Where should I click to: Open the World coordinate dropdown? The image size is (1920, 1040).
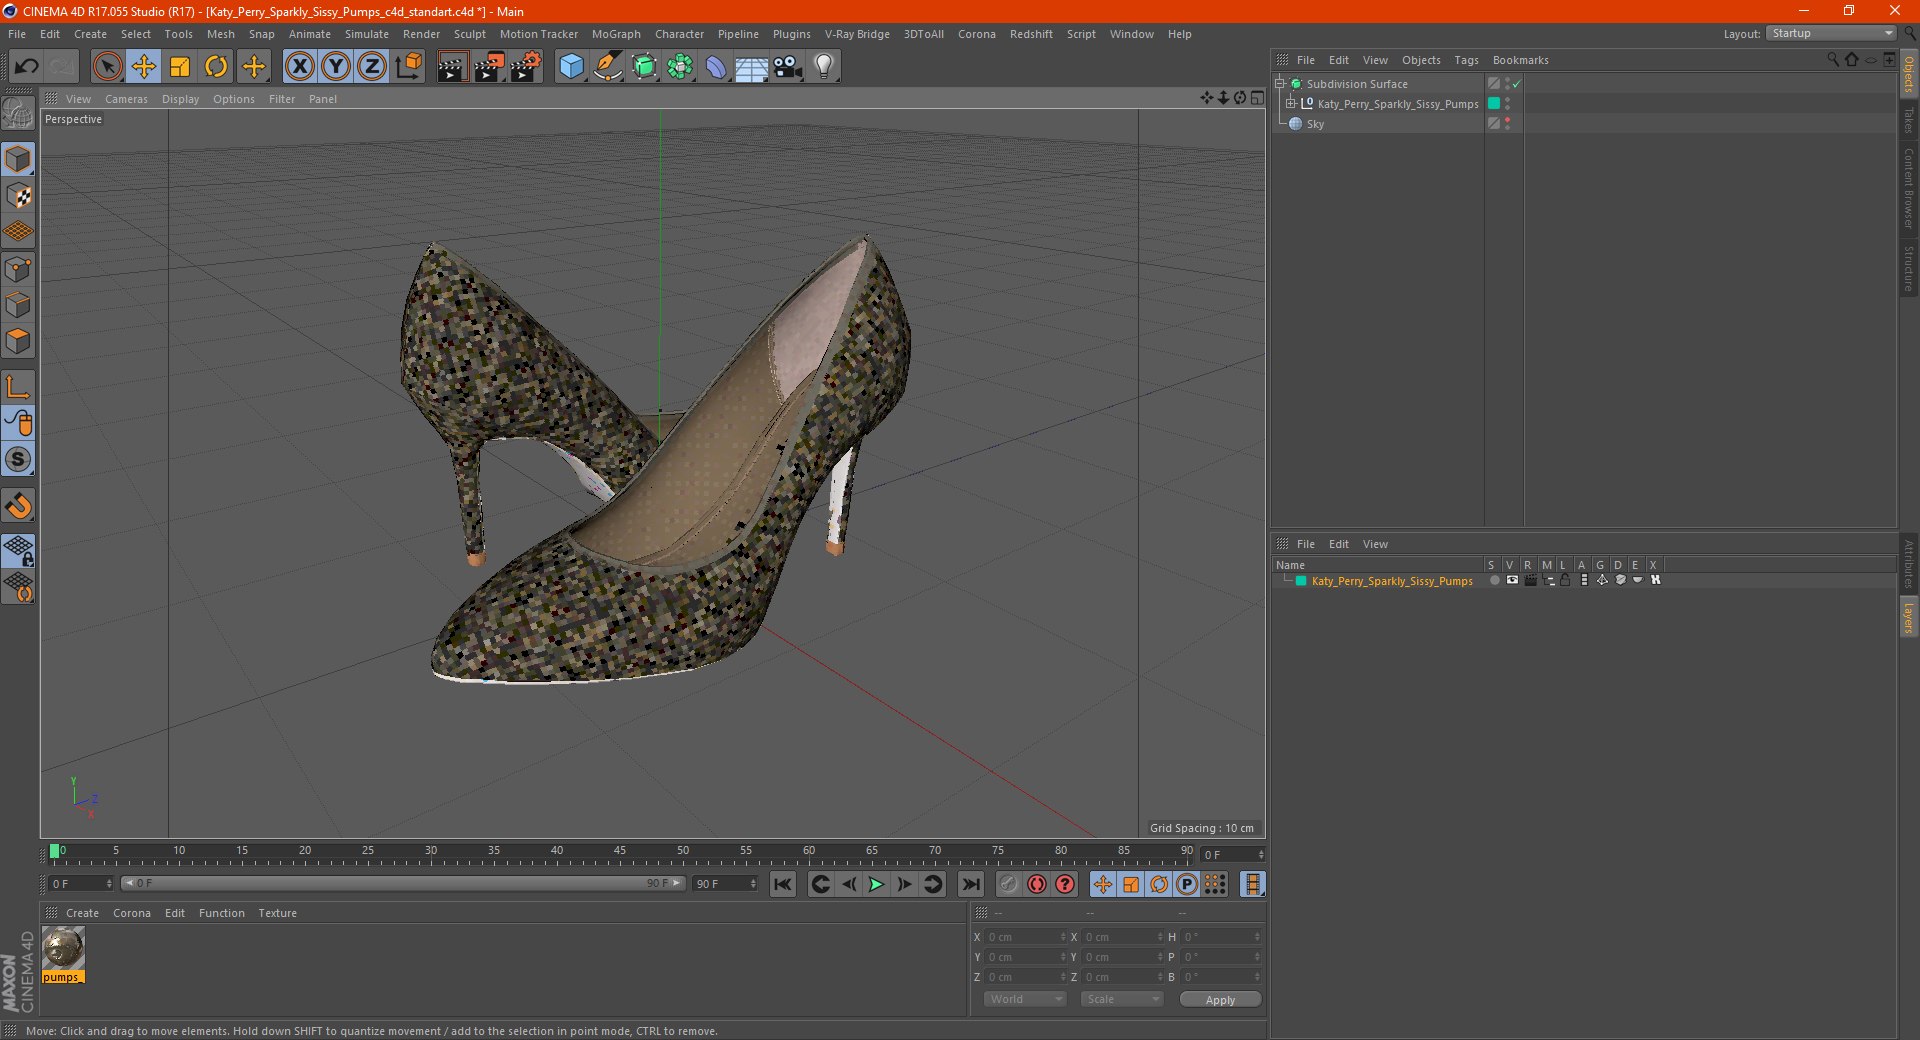[1025, 999]
